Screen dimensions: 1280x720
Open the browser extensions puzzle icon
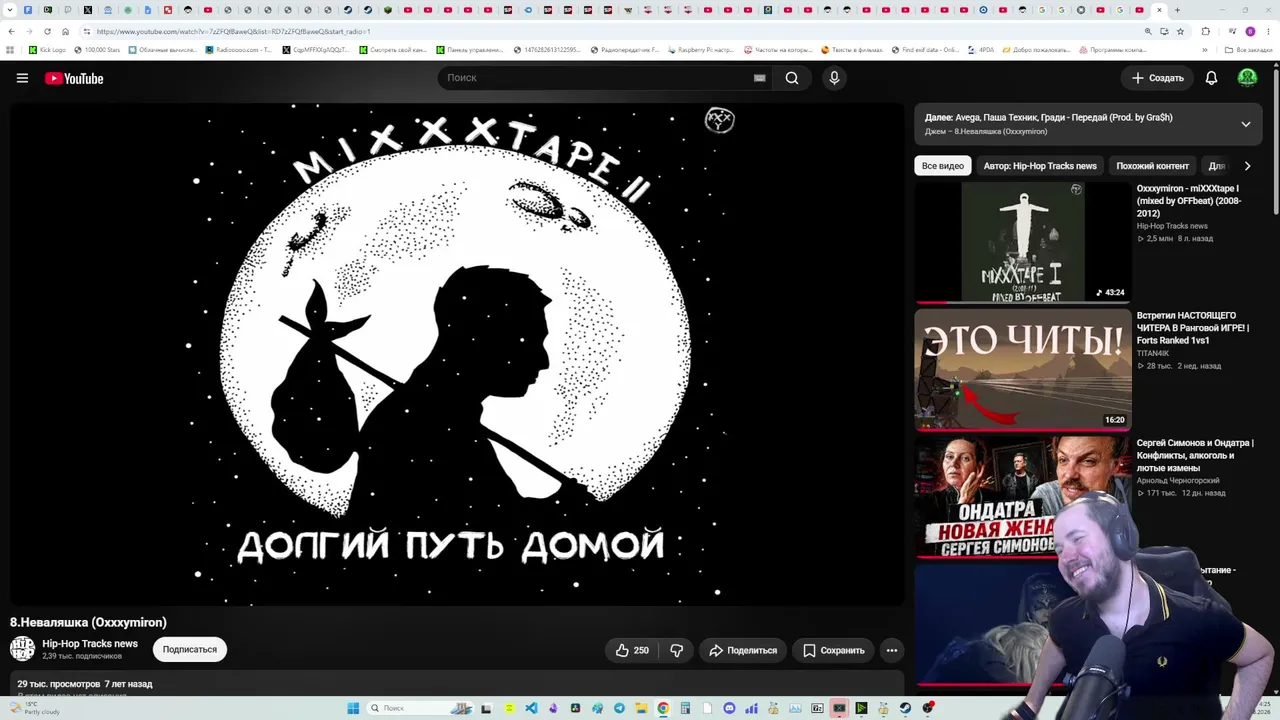pos(1206,31)
